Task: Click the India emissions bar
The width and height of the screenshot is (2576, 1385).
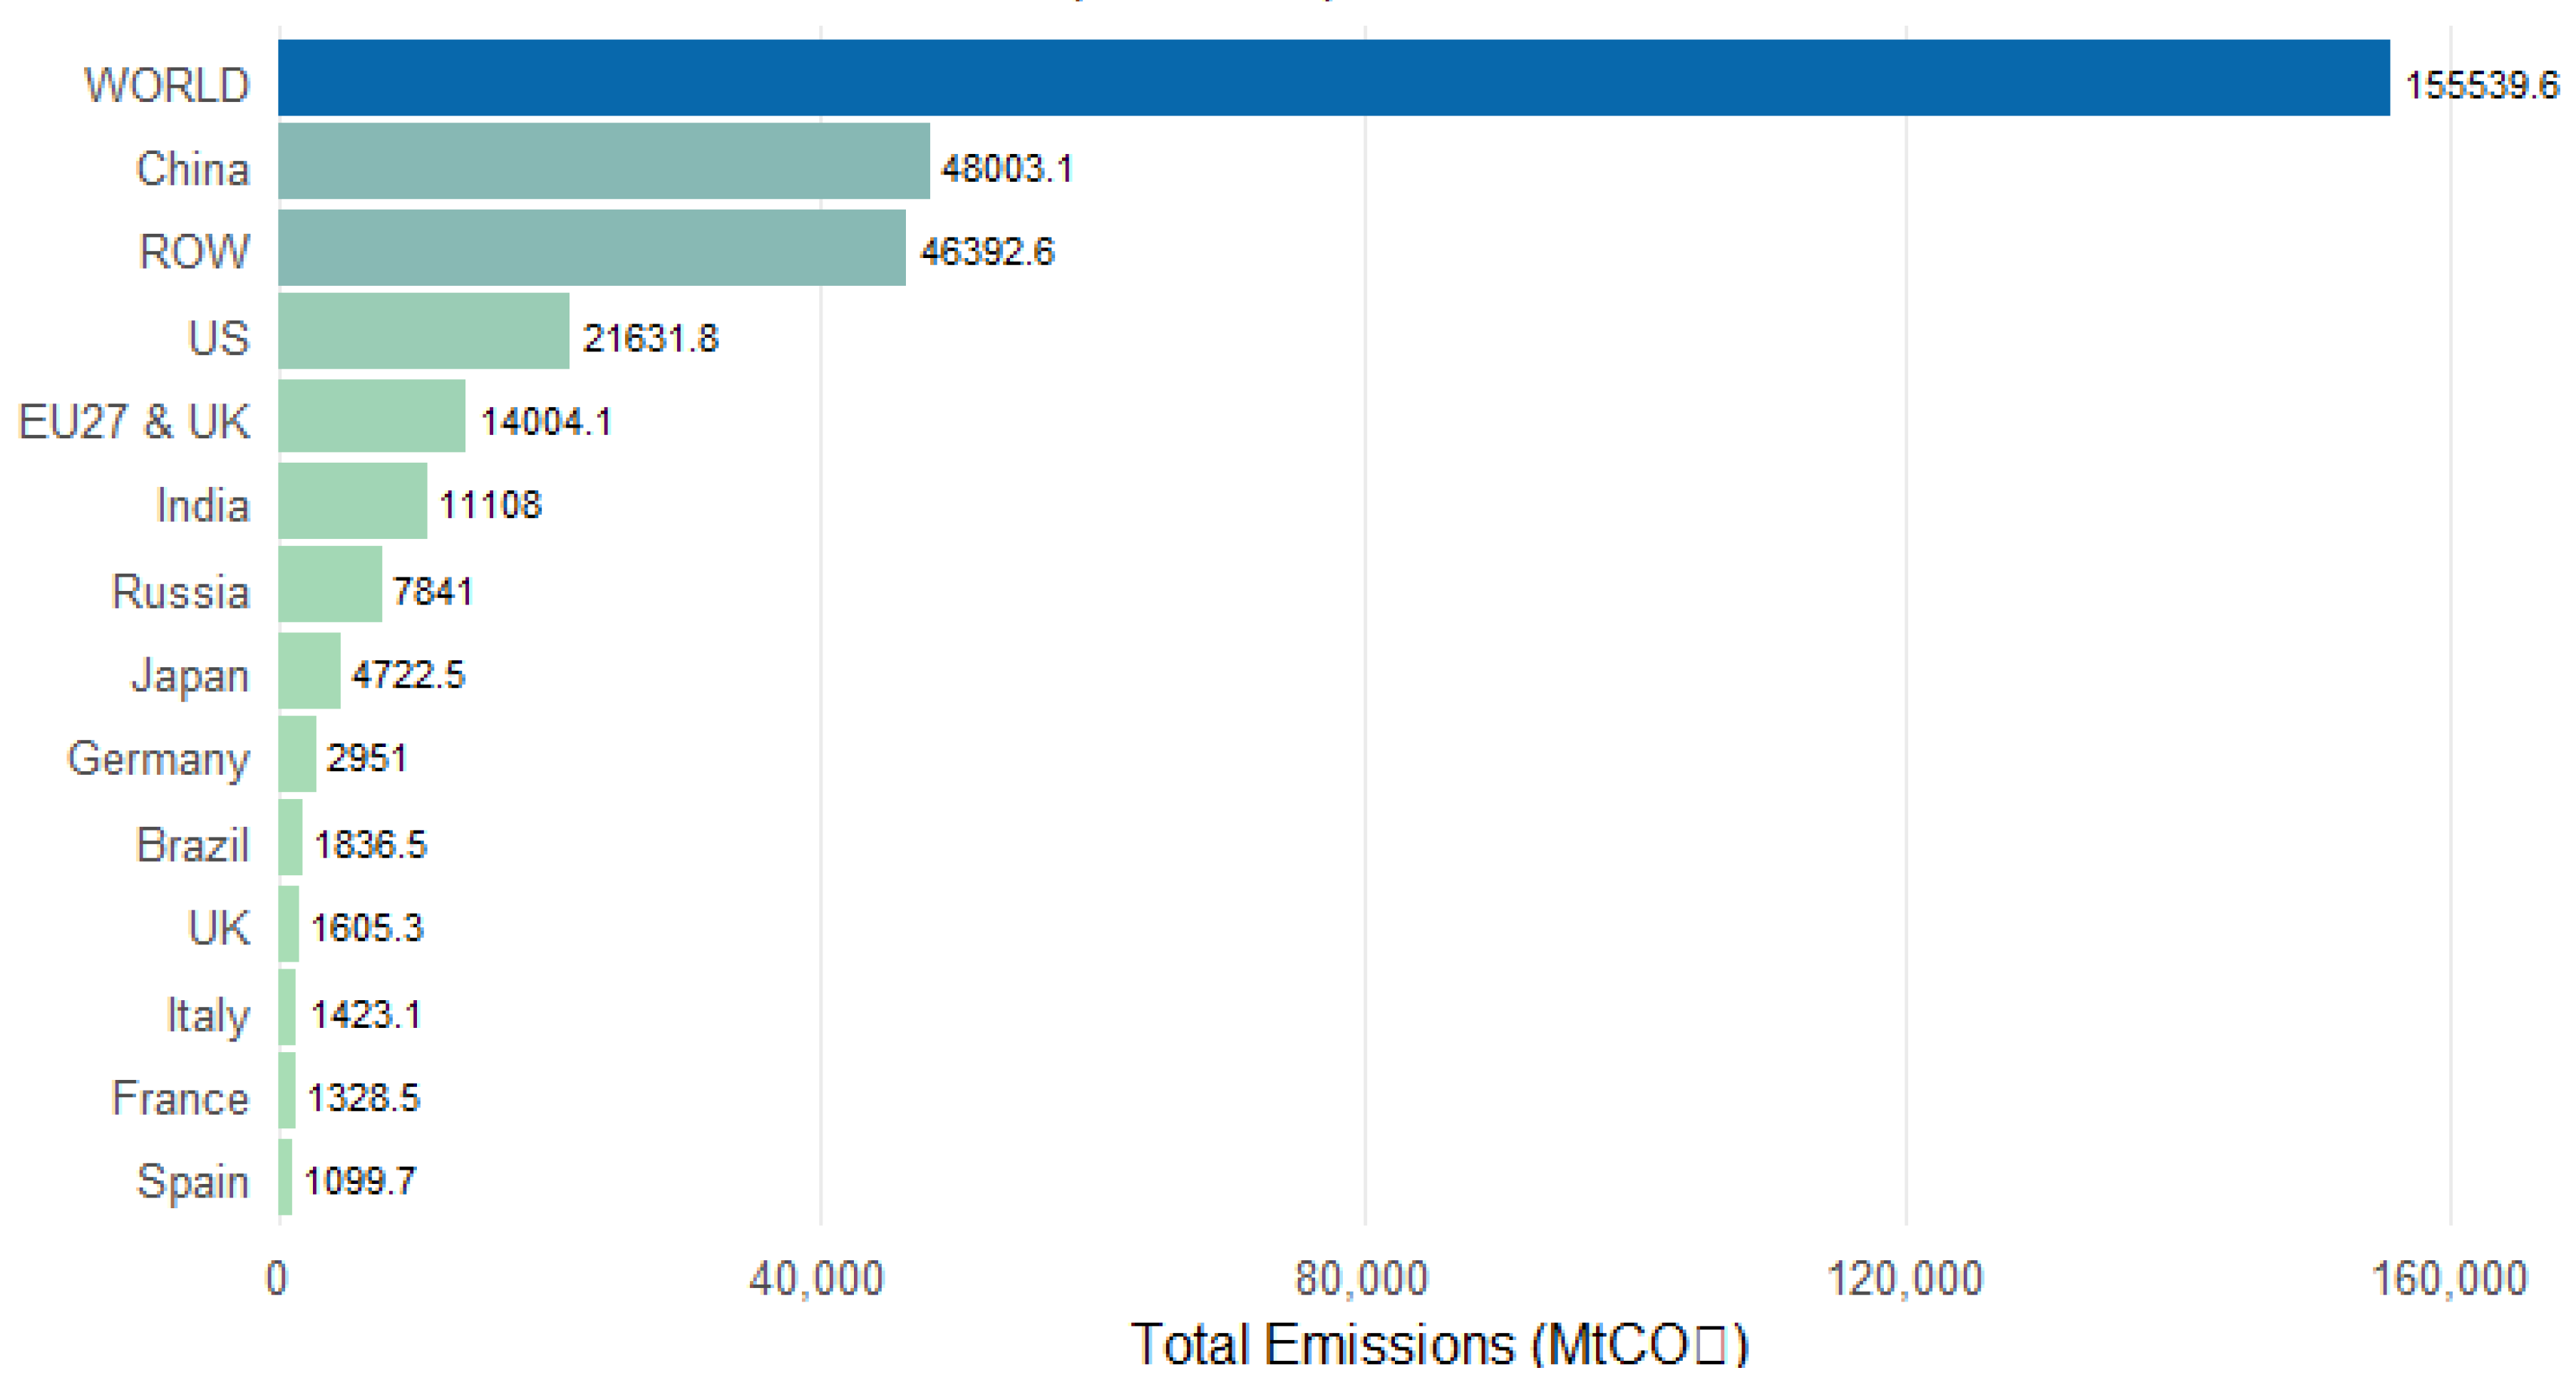Action: point(352,500)
